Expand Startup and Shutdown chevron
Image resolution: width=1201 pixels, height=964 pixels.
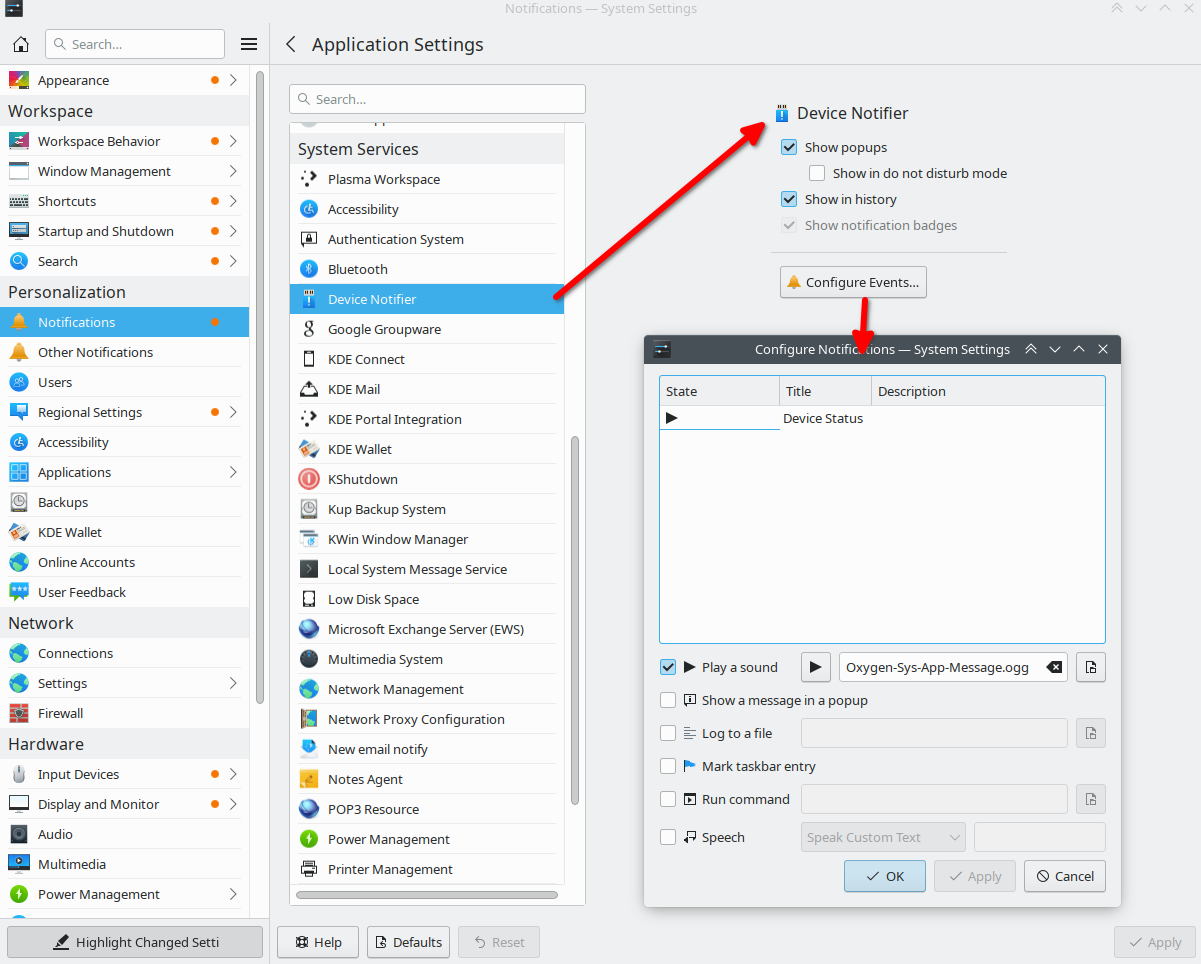pos(233,231)
